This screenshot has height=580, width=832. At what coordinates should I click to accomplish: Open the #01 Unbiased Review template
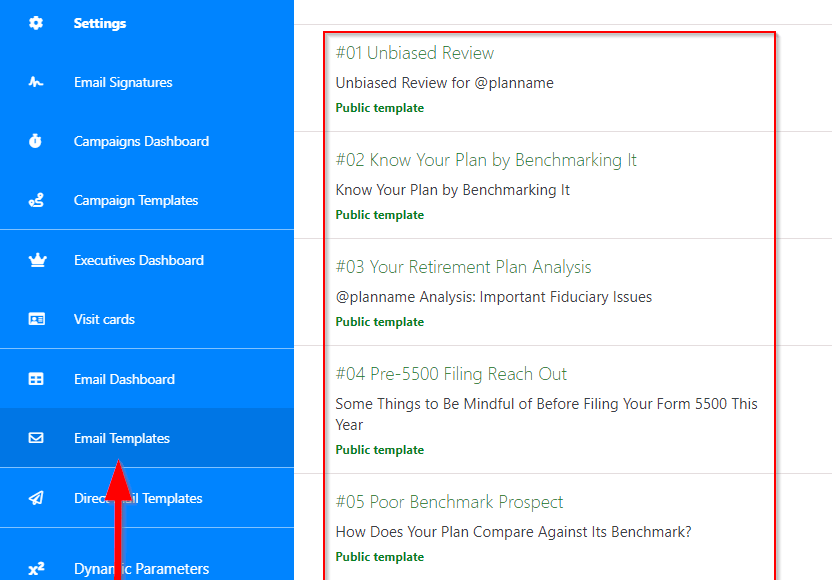click(415, 53)
